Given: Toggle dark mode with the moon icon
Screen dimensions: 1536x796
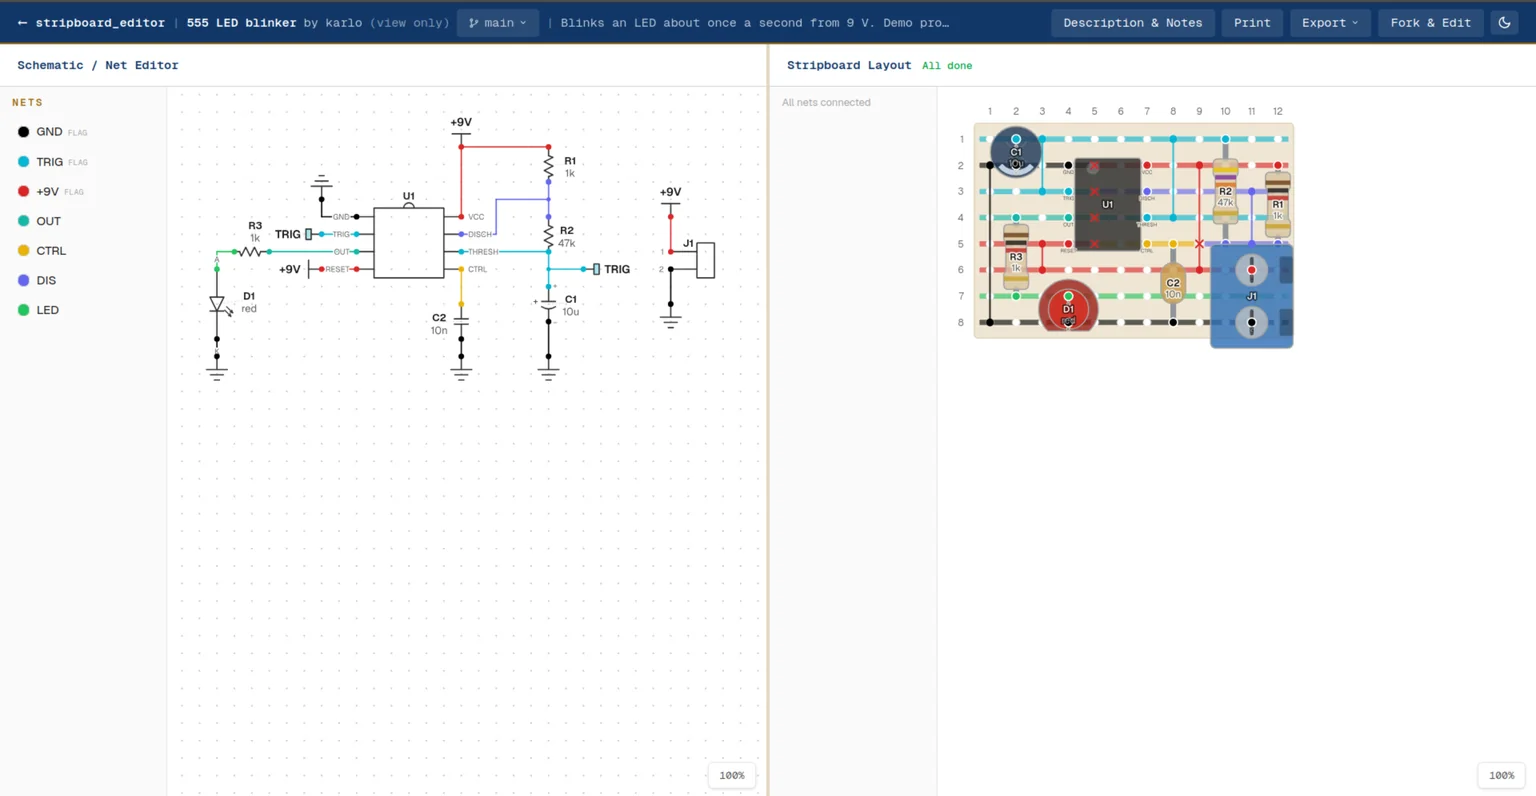Looking at the screenshot, I should pyautogui.click(x=1504, y=22).
